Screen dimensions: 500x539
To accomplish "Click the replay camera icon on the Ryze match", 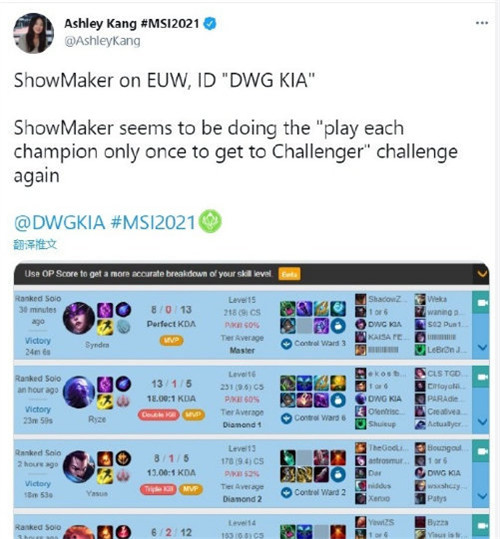I will 482,377.
